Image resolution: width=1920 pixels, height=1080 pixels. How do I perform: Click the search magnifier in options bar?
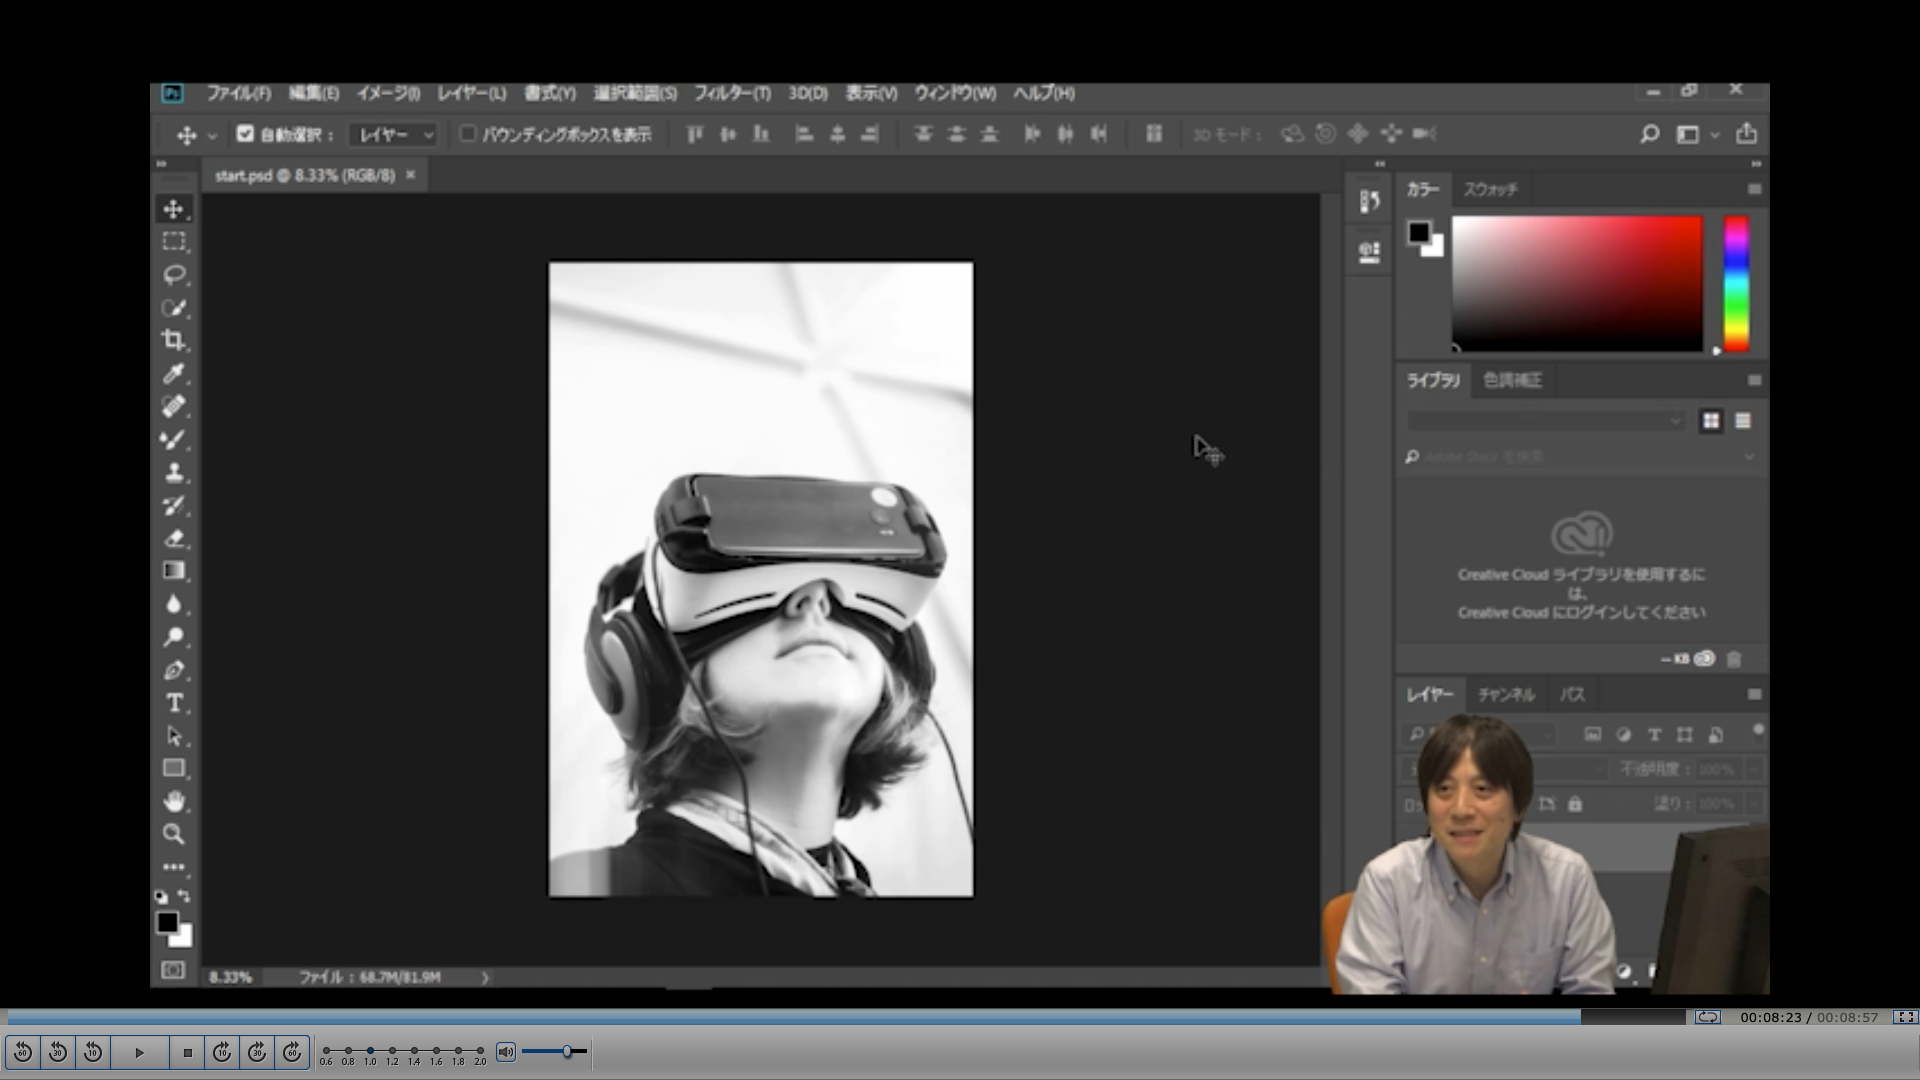pyautogui.click(x=1650, y=134)
